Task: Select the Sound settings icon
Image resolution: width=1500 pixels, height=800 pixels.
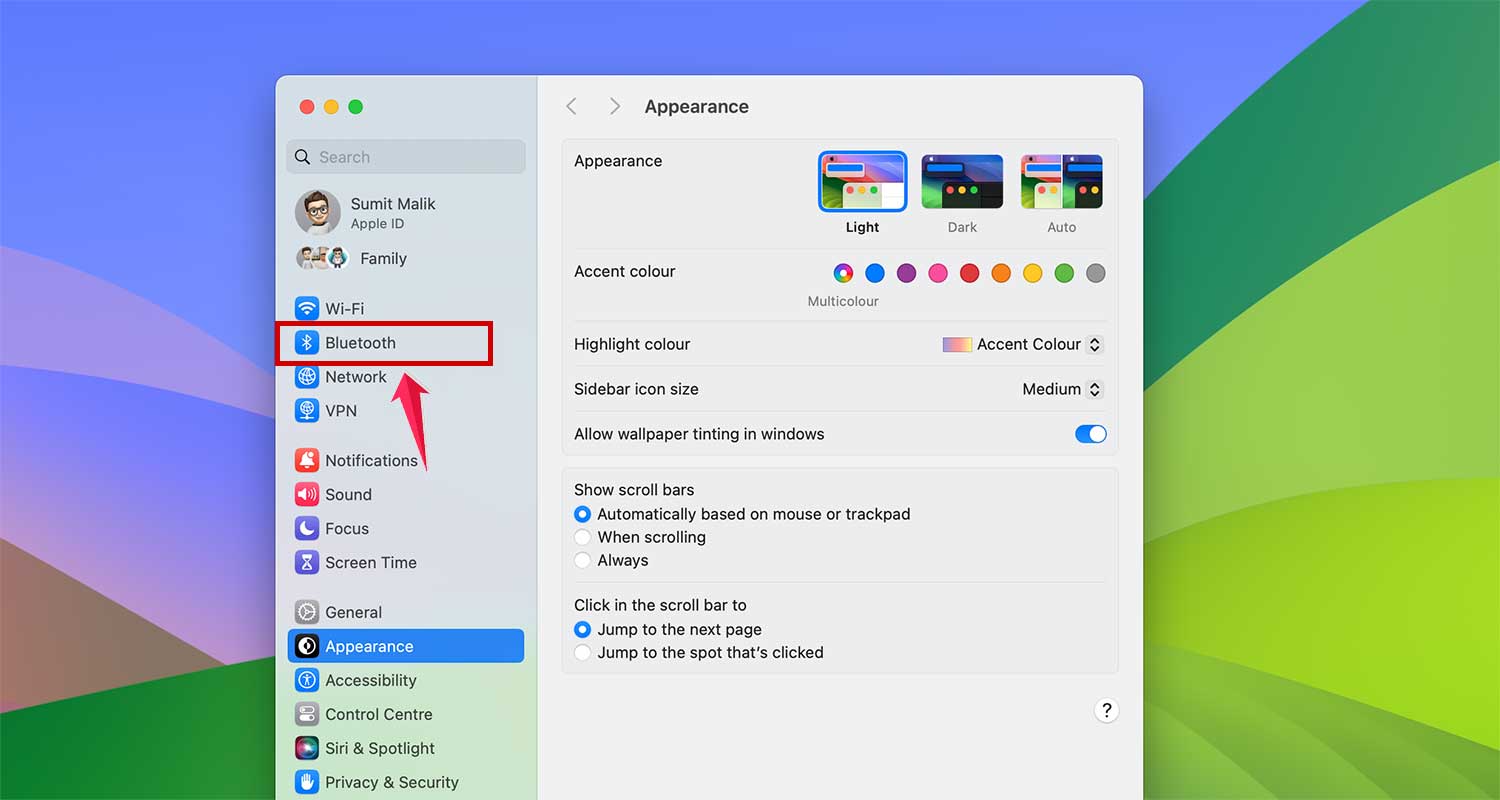Action: 307,494
